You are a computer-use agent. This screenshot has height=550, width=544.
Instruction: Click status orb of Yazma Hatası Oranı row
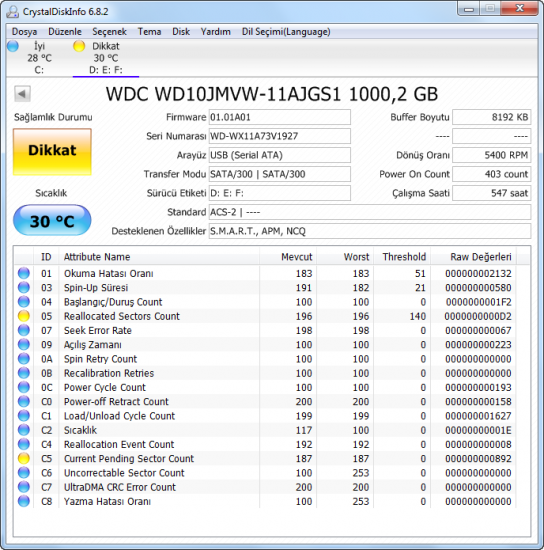pos(24,501)
